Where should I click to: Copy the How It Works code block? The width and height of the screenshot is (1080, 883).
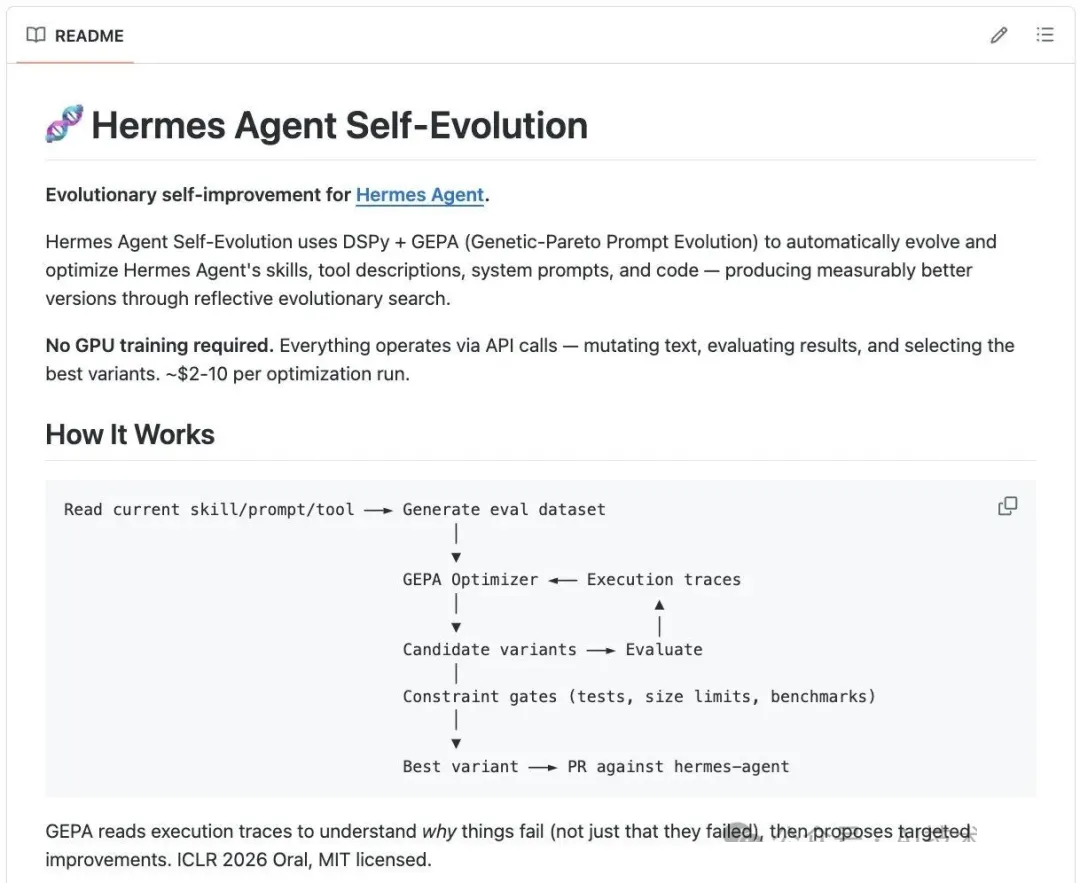[1007, 506]
